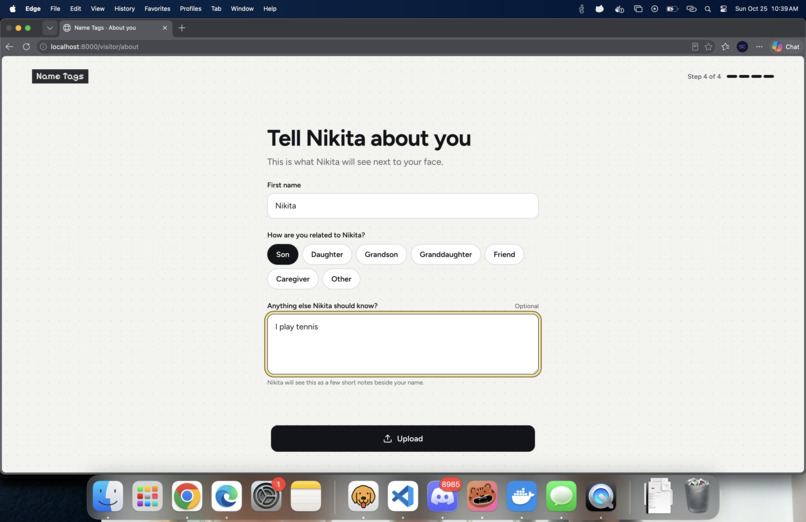Open the tiger icon app in dock
The height and width of the screenshot is (522, 806).
482,496
